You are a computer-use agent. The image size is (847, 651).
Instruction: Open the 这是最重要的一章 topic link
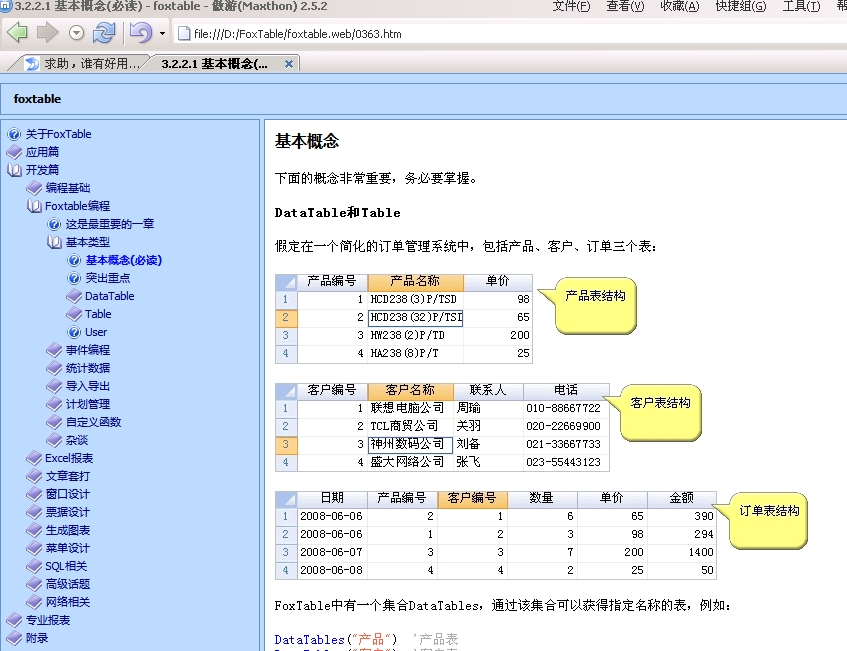(110, 224)
